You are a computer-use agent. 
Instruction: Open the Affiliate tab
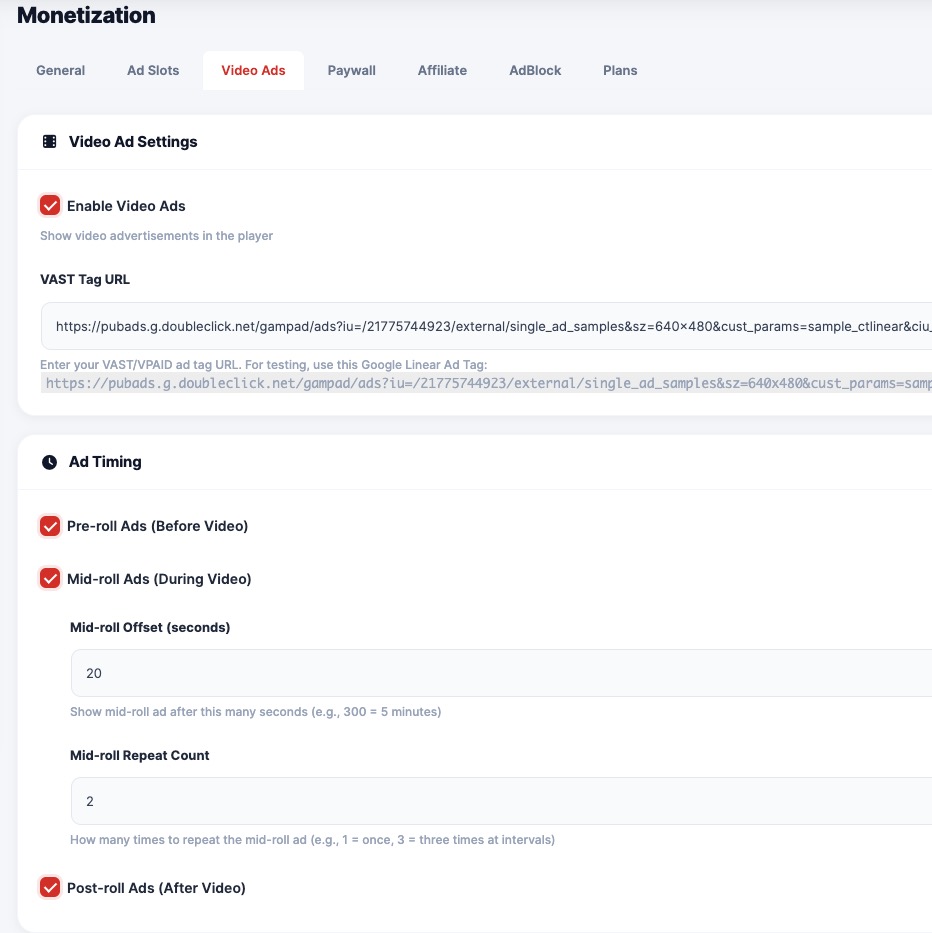(x=442, y=71)
